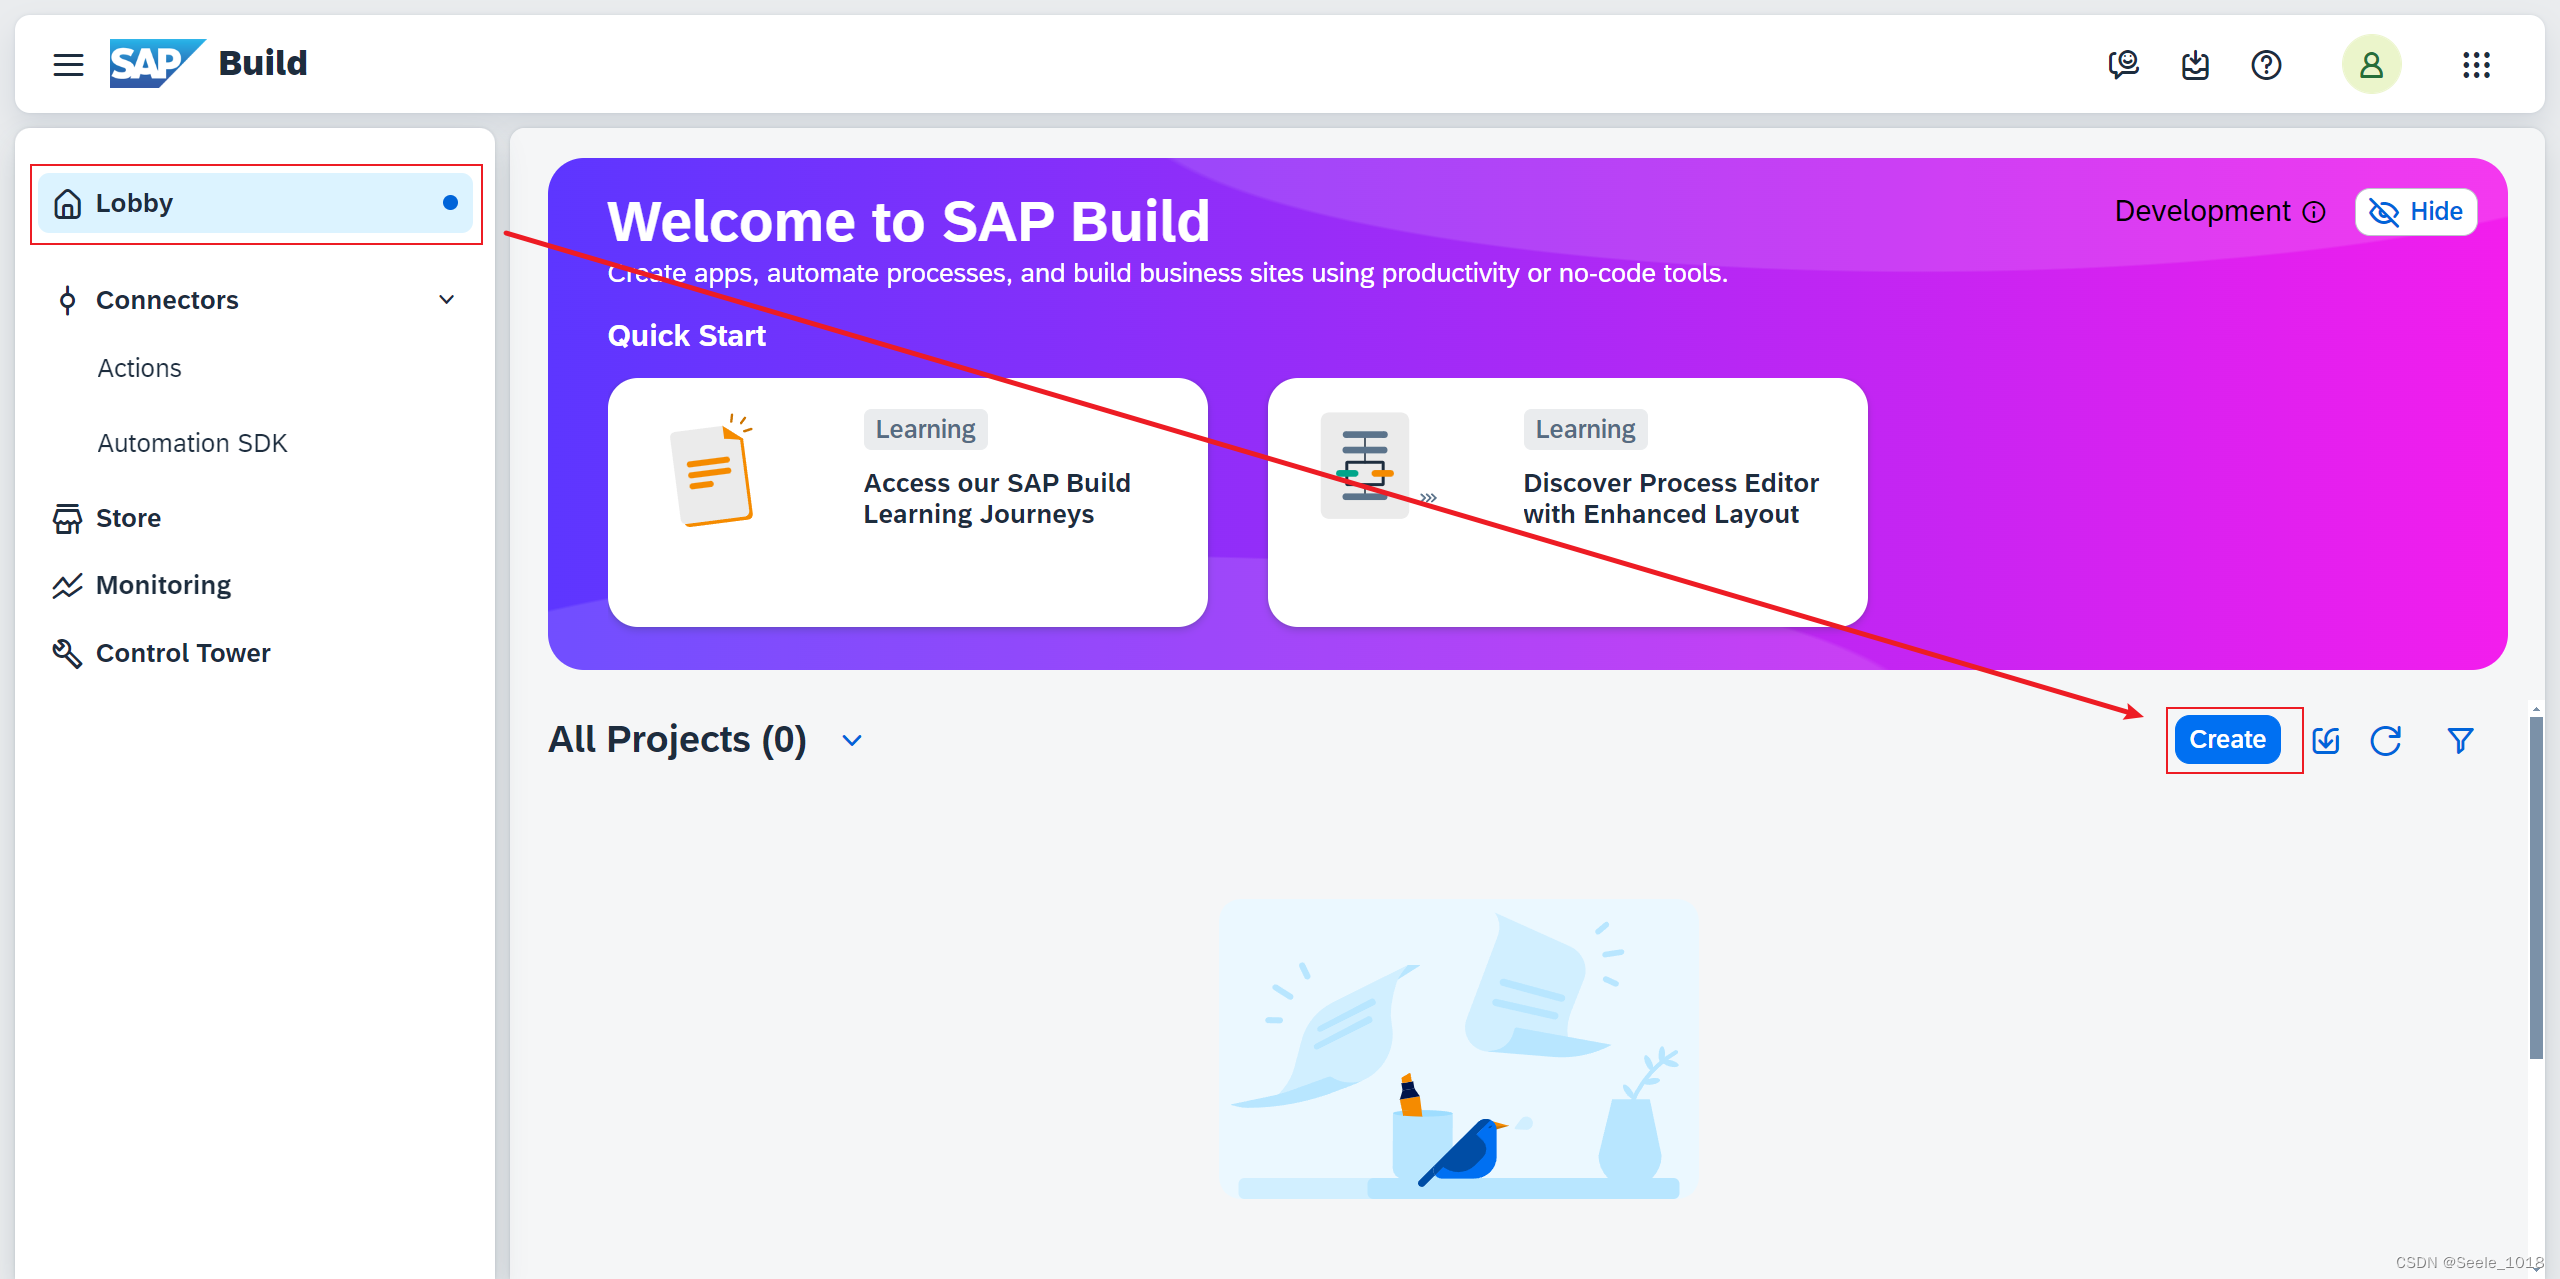This screenshot has width=2560, height=1279.
Task: Click the SAP logo
Action: [x=157, y=64]
